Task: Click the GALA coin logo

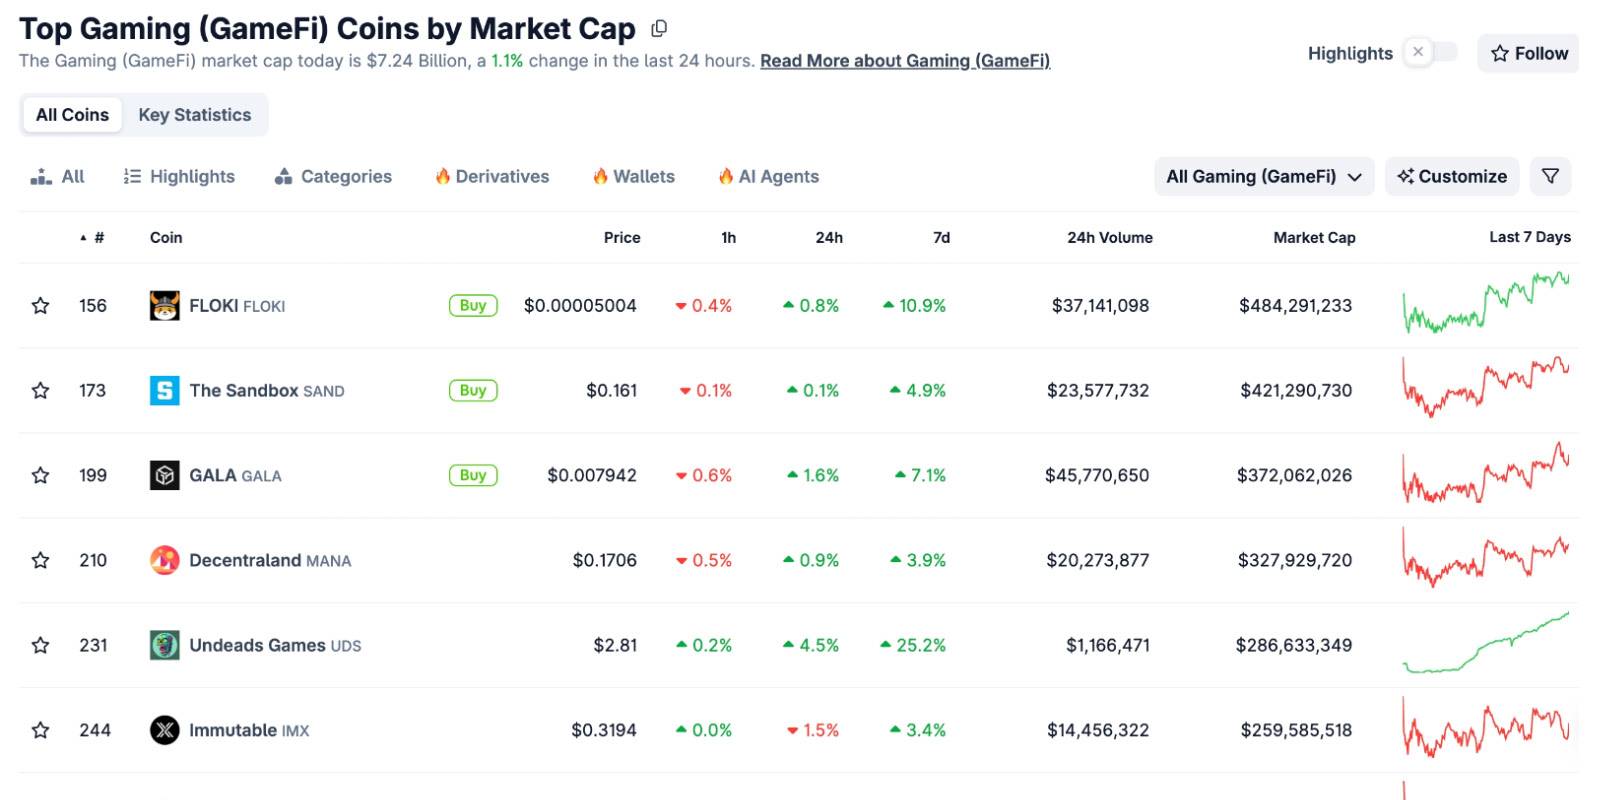Action: click(164, 476)
